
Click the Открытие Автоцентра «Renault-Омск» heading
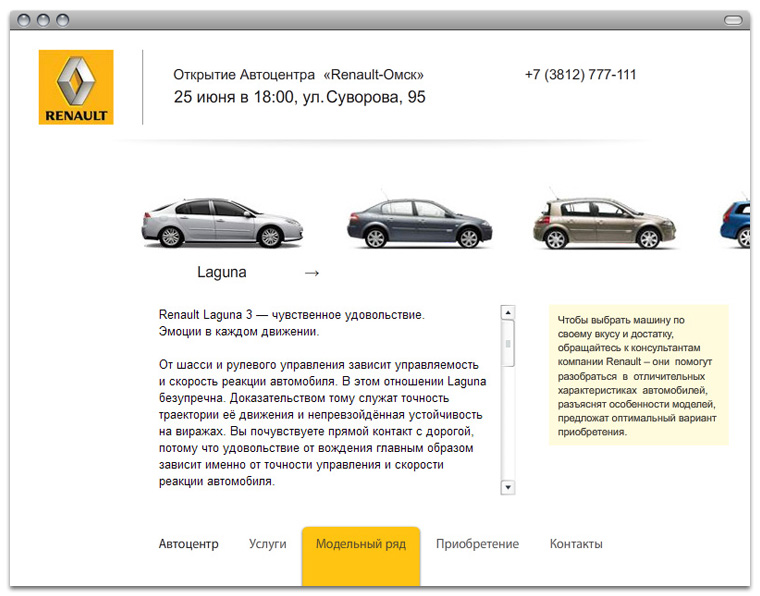pos(299,75)
